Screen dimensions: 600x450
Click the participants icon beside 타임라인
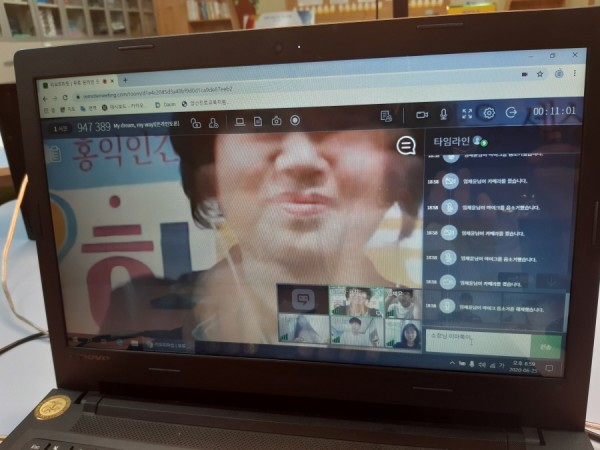pyautogui.click(x=480, y=141)
